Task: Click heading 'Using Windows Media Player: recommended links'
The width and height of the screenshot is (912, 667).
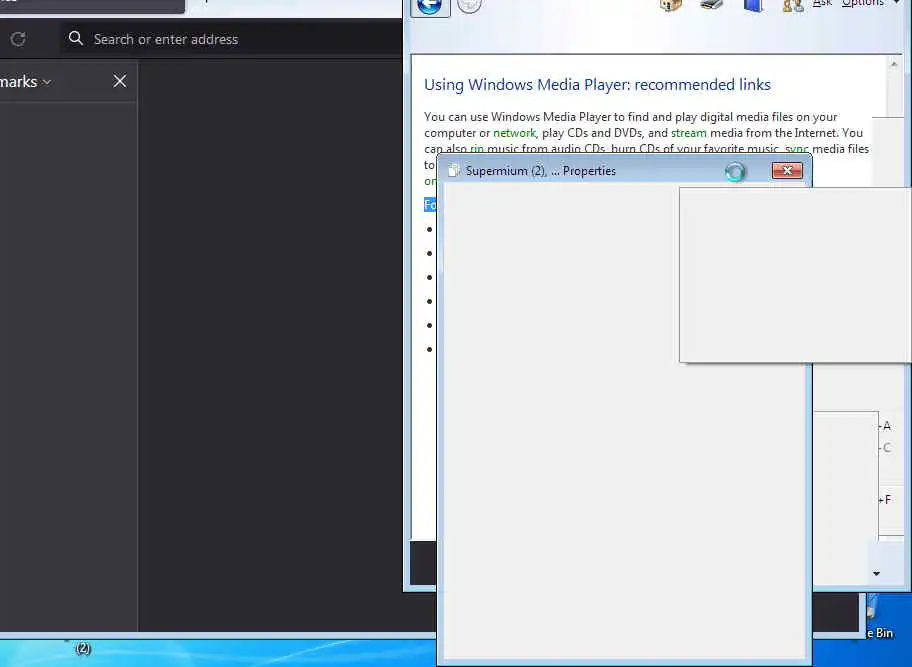Action: click(x=597, y=85)
